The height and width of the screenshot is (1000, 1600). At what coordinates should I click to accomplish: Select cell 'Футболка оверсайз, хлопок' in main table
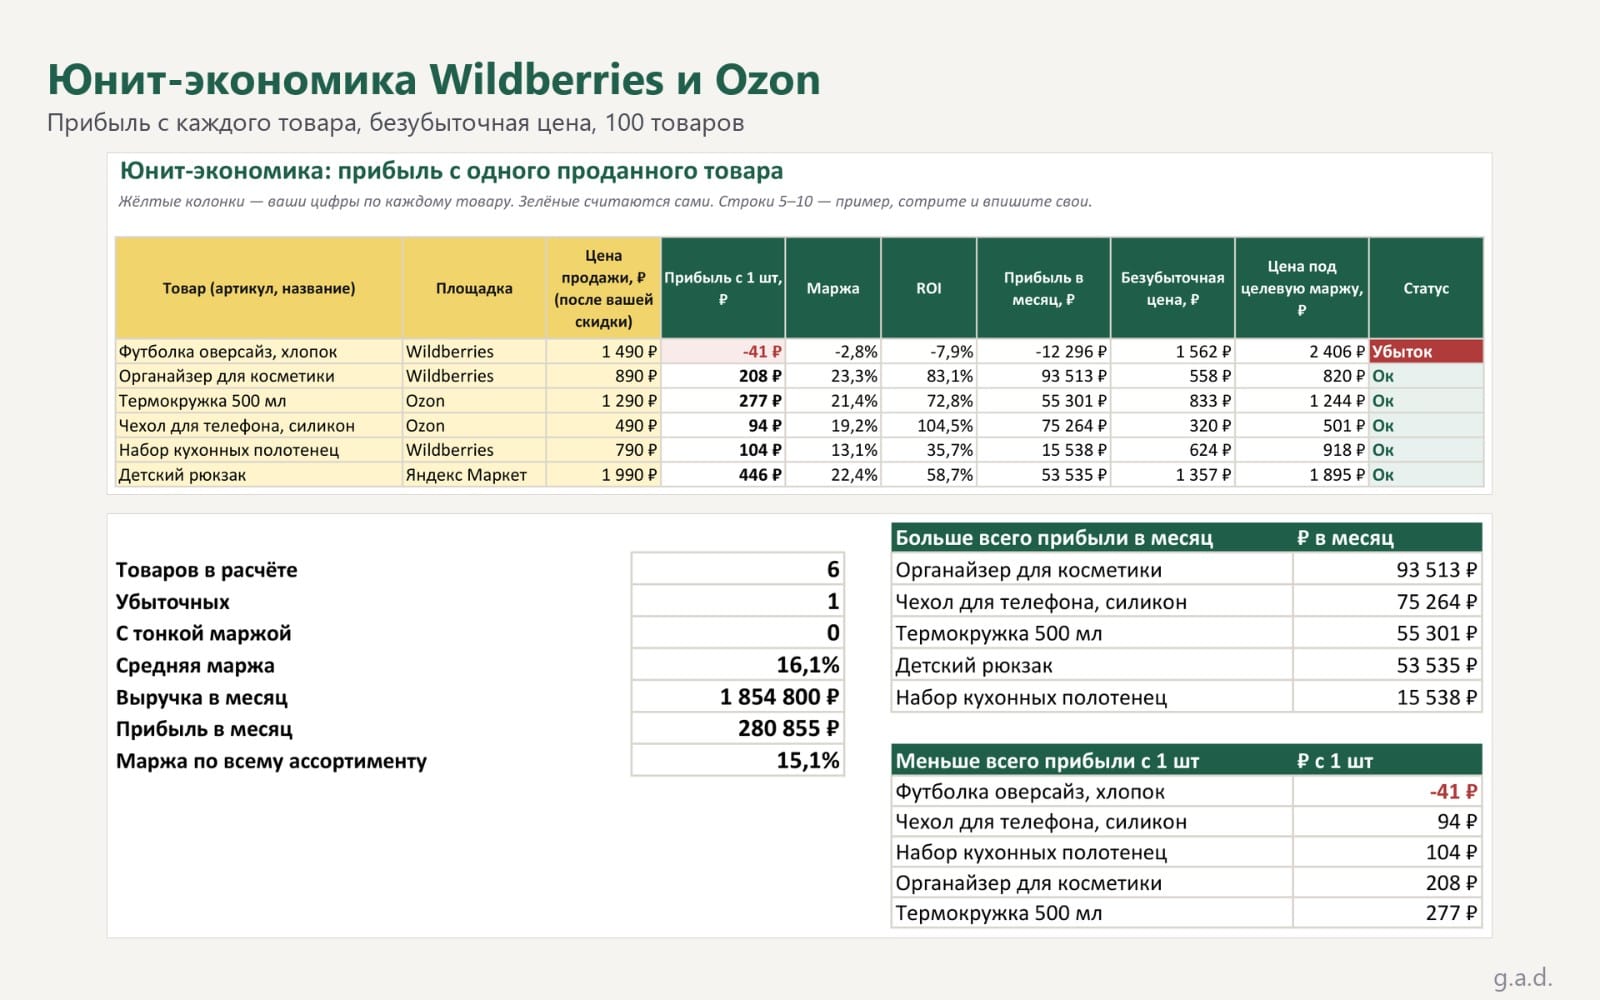pos(259,351)
